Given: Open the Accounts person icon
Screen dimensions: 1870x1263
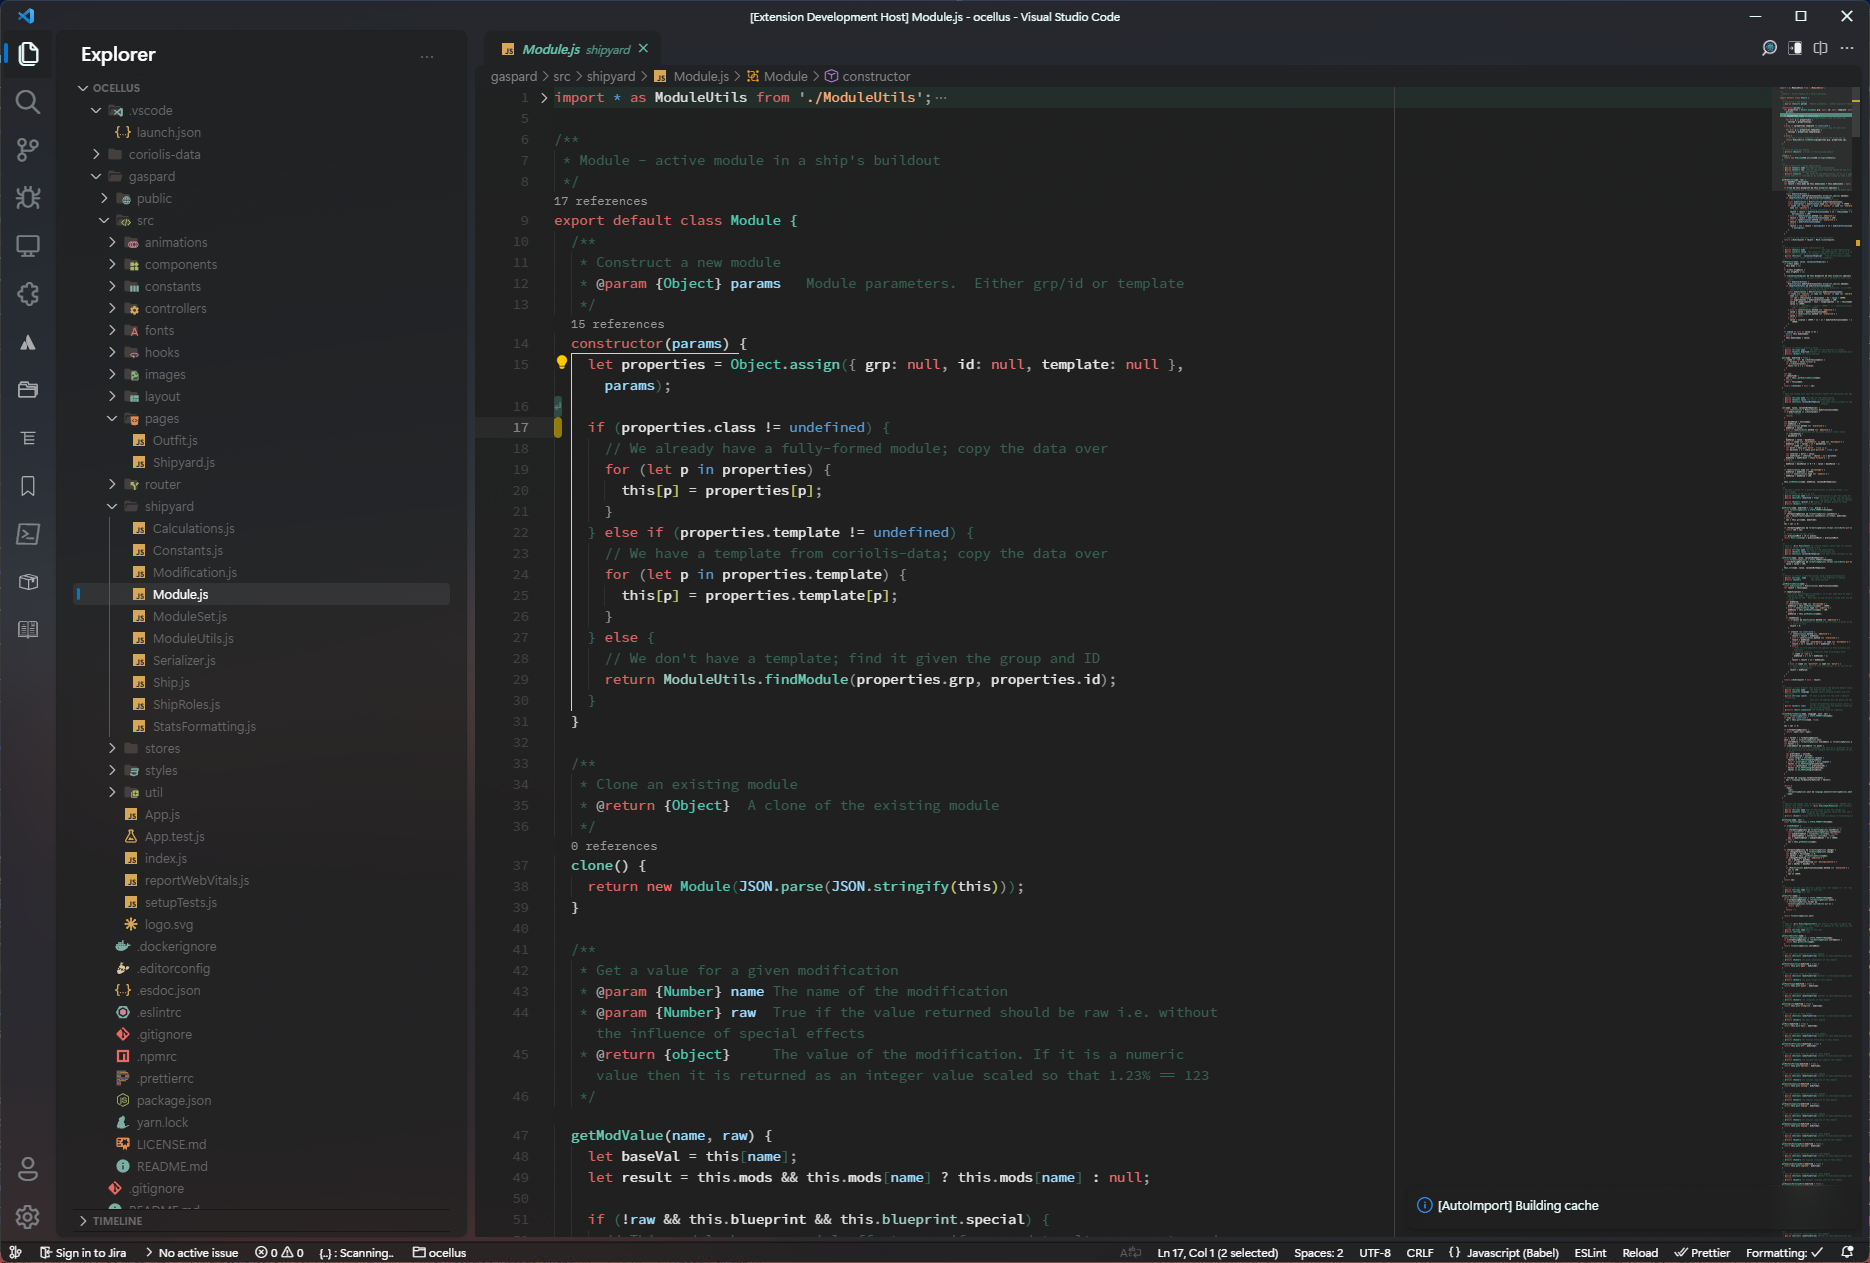Looking at the screenshot, I should (x=28, y=1168).
